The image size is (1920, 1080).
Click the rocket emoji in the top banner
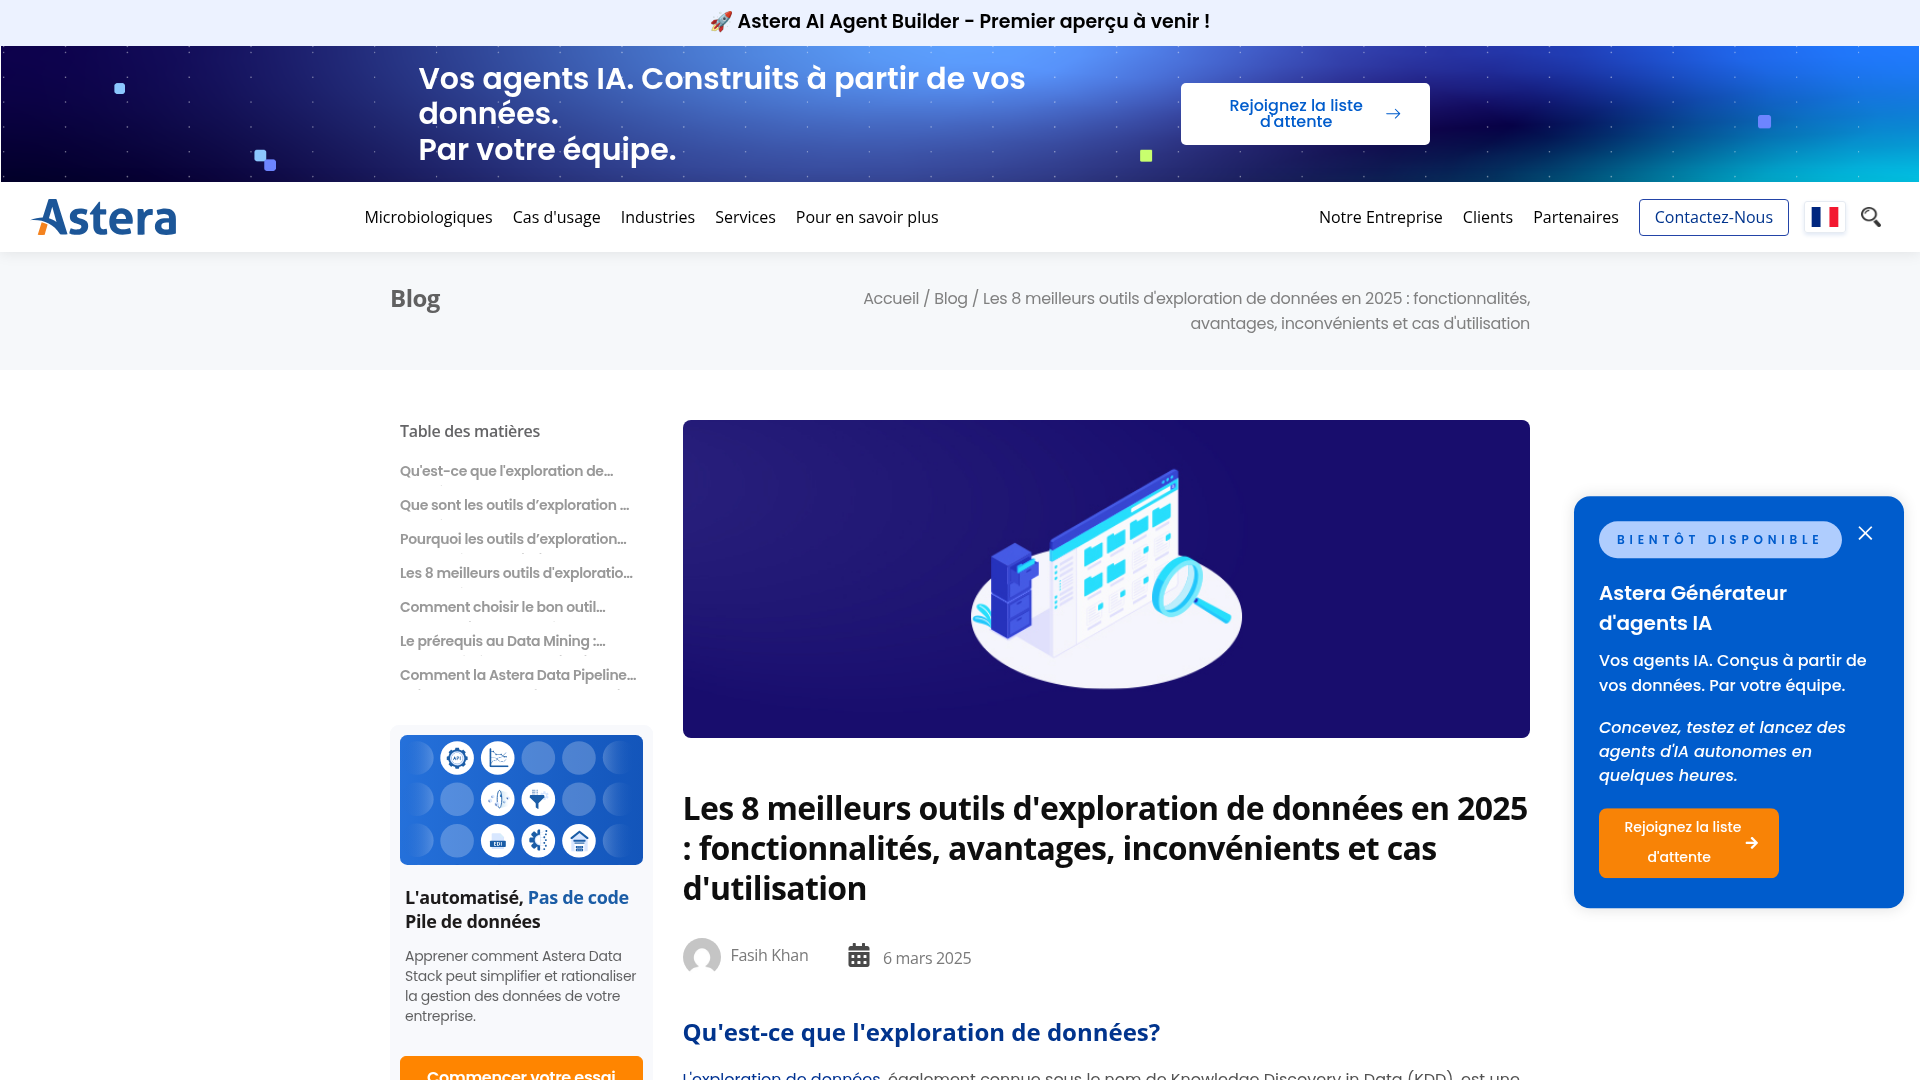tap(721, 22)
